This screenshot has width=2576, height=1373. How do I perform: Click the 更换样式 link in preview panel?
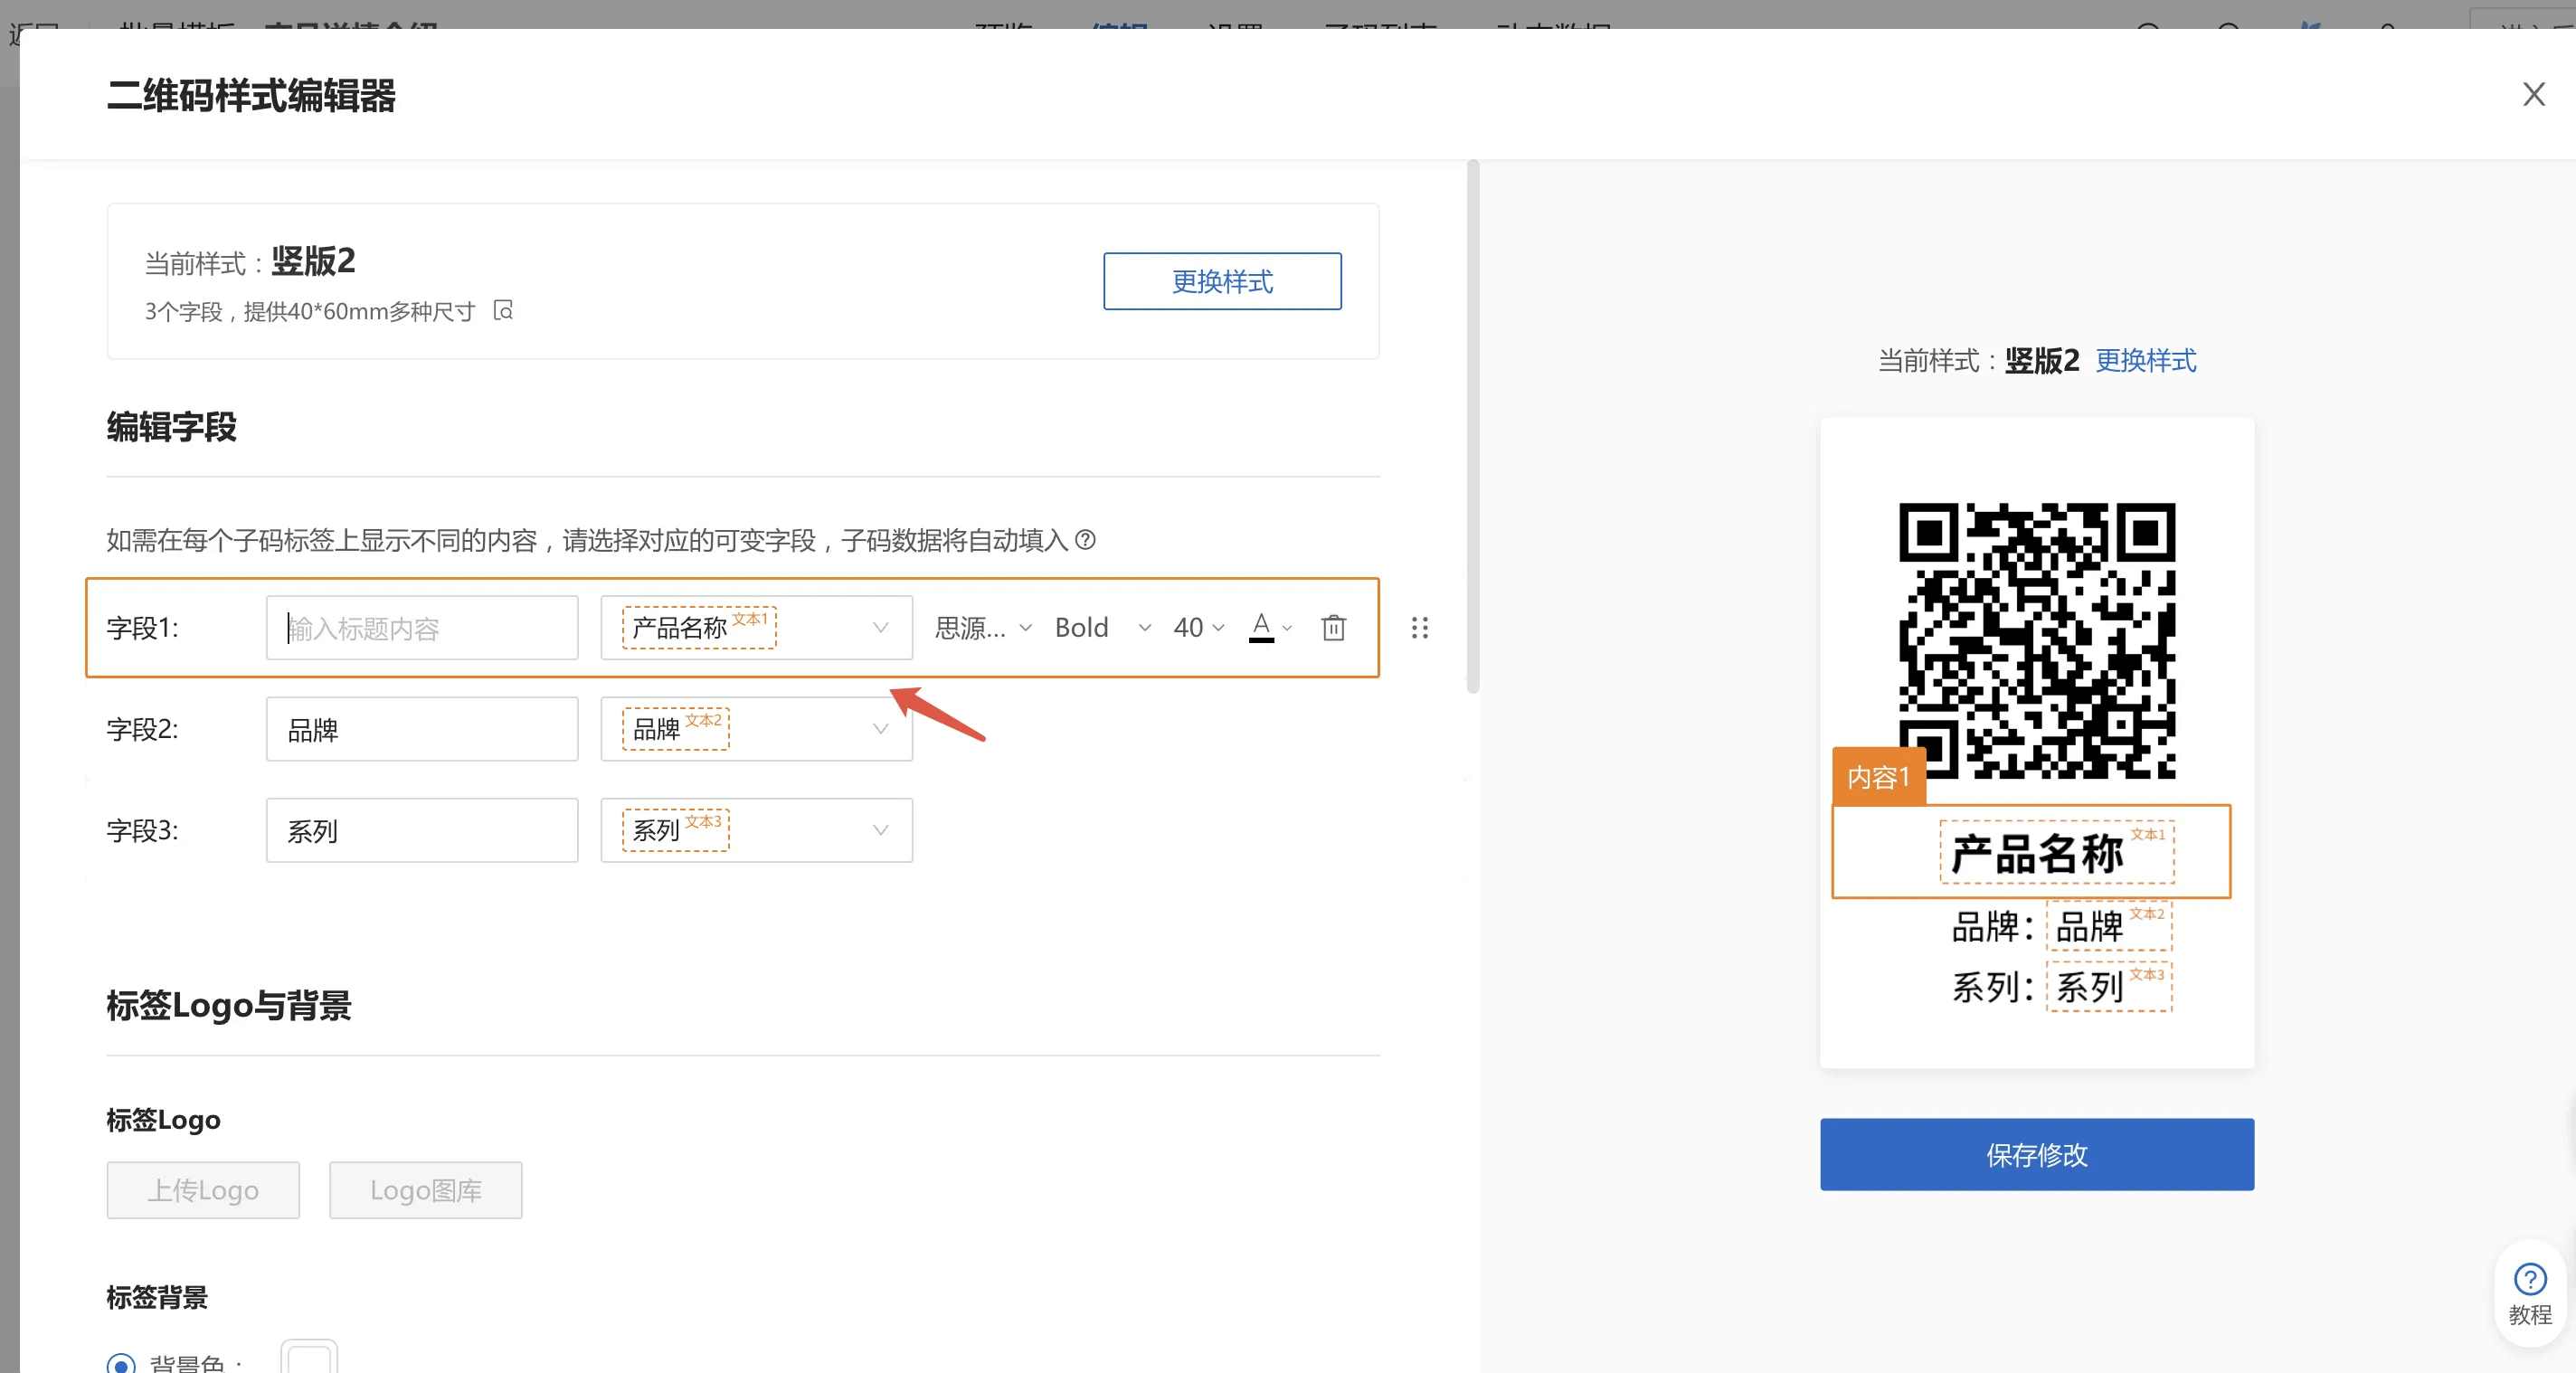(x=2146, y=360)
